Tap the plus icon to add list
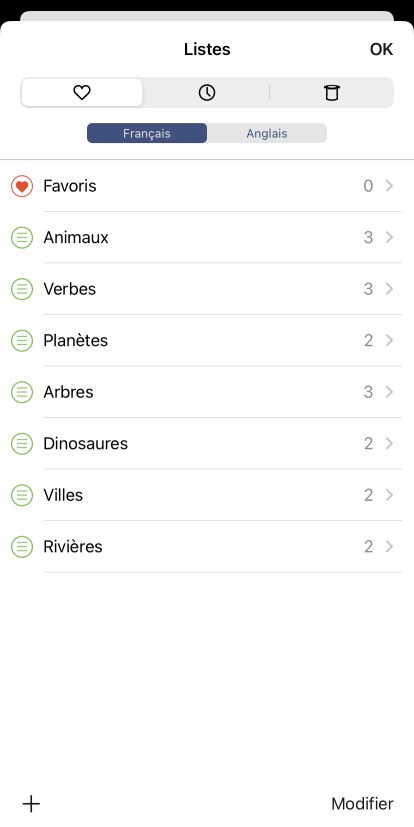This screenshot has width=414, height=827. tap(31, 804)
